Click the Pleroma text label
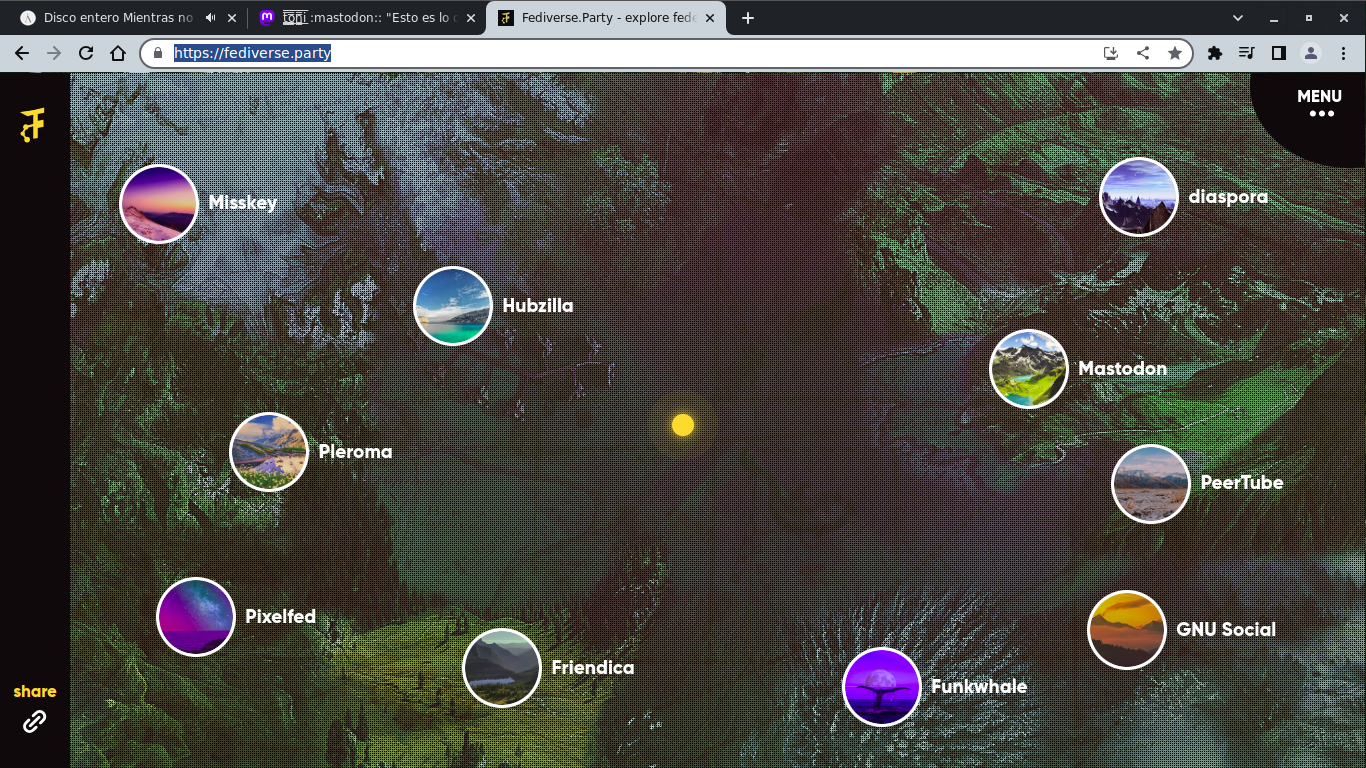The height and width of the screenshot is (768, 1366). [355, 452]
